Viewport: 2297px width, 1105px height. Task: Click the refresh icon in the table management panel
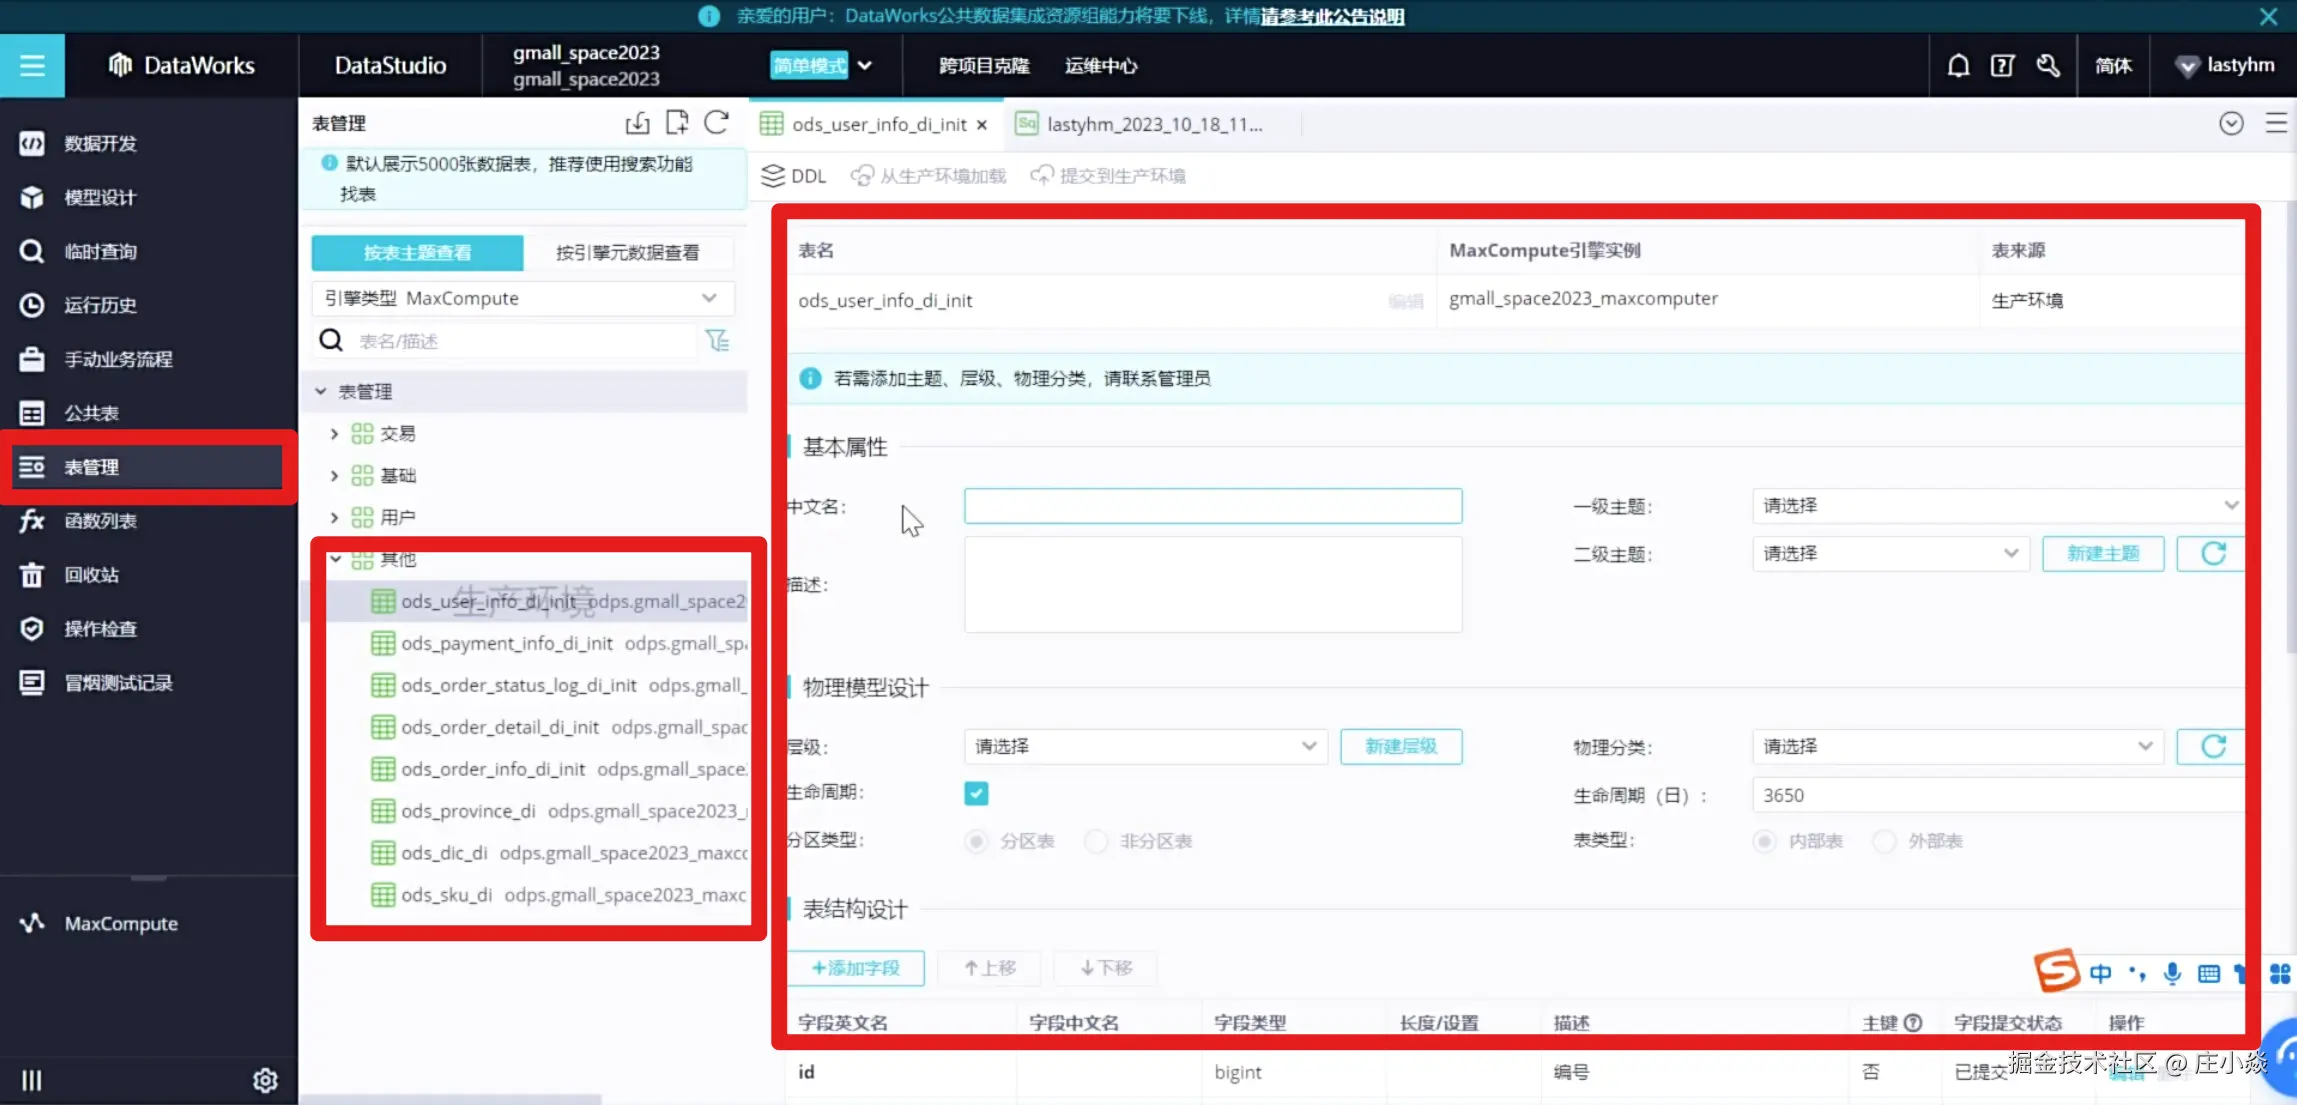716,123
